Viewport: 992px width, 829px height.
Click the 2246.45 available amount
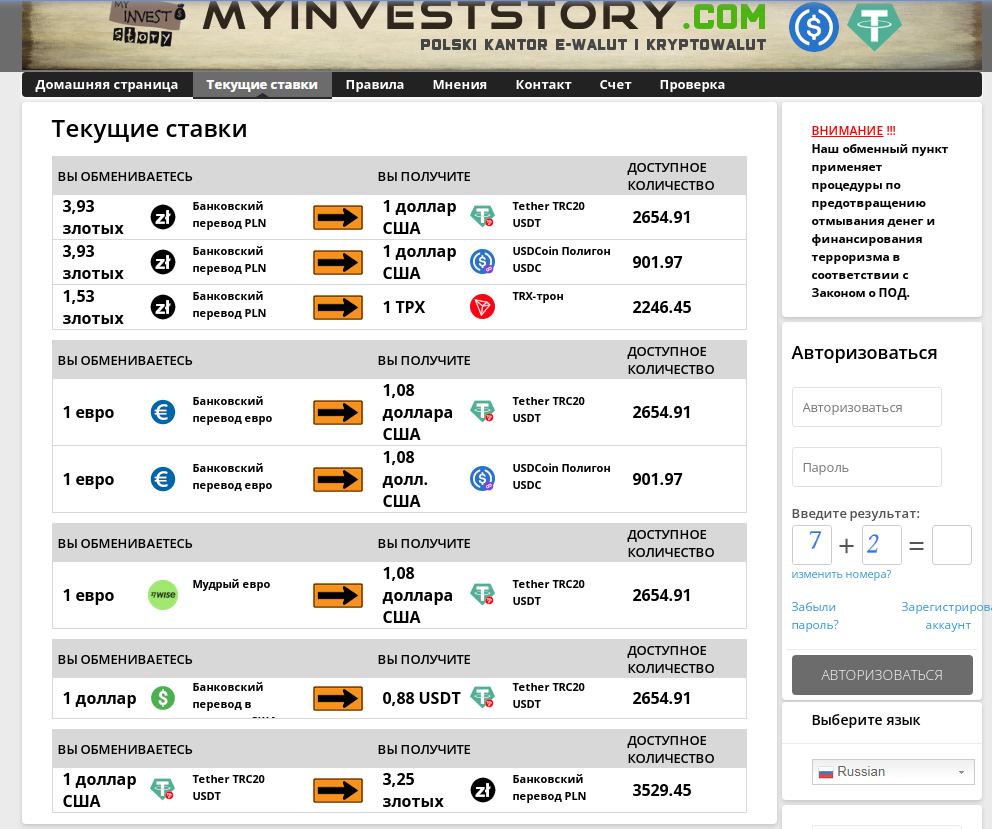(x=662, y=308)
